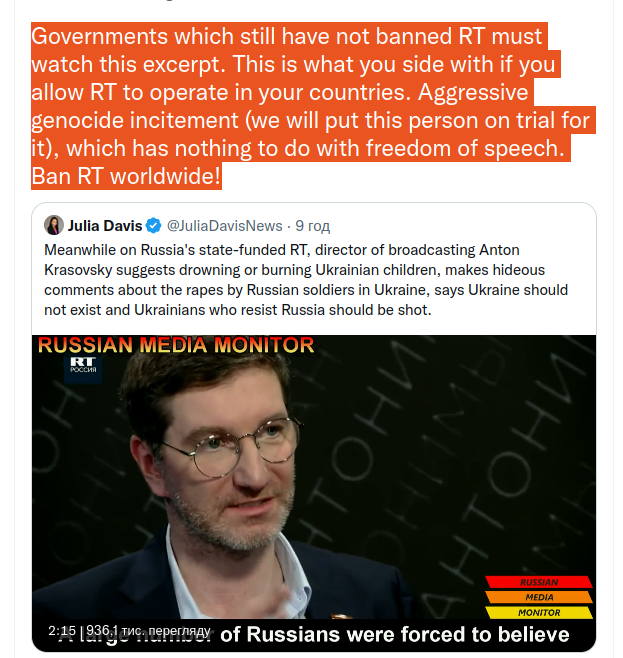Click the yellow MONITOR stripe of the logo
This screenshot has width=623, height=658.
(539, 612)
